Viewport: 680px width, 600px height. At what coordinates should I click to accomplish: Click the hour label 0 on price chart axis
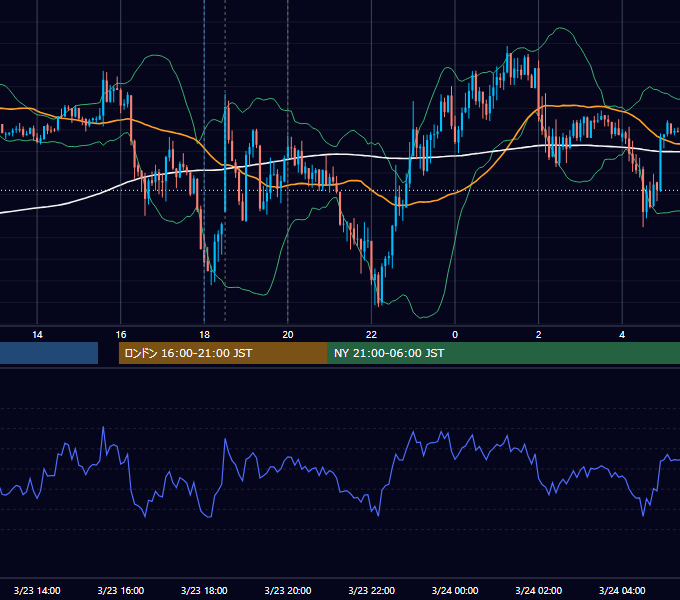coord(455,335)
